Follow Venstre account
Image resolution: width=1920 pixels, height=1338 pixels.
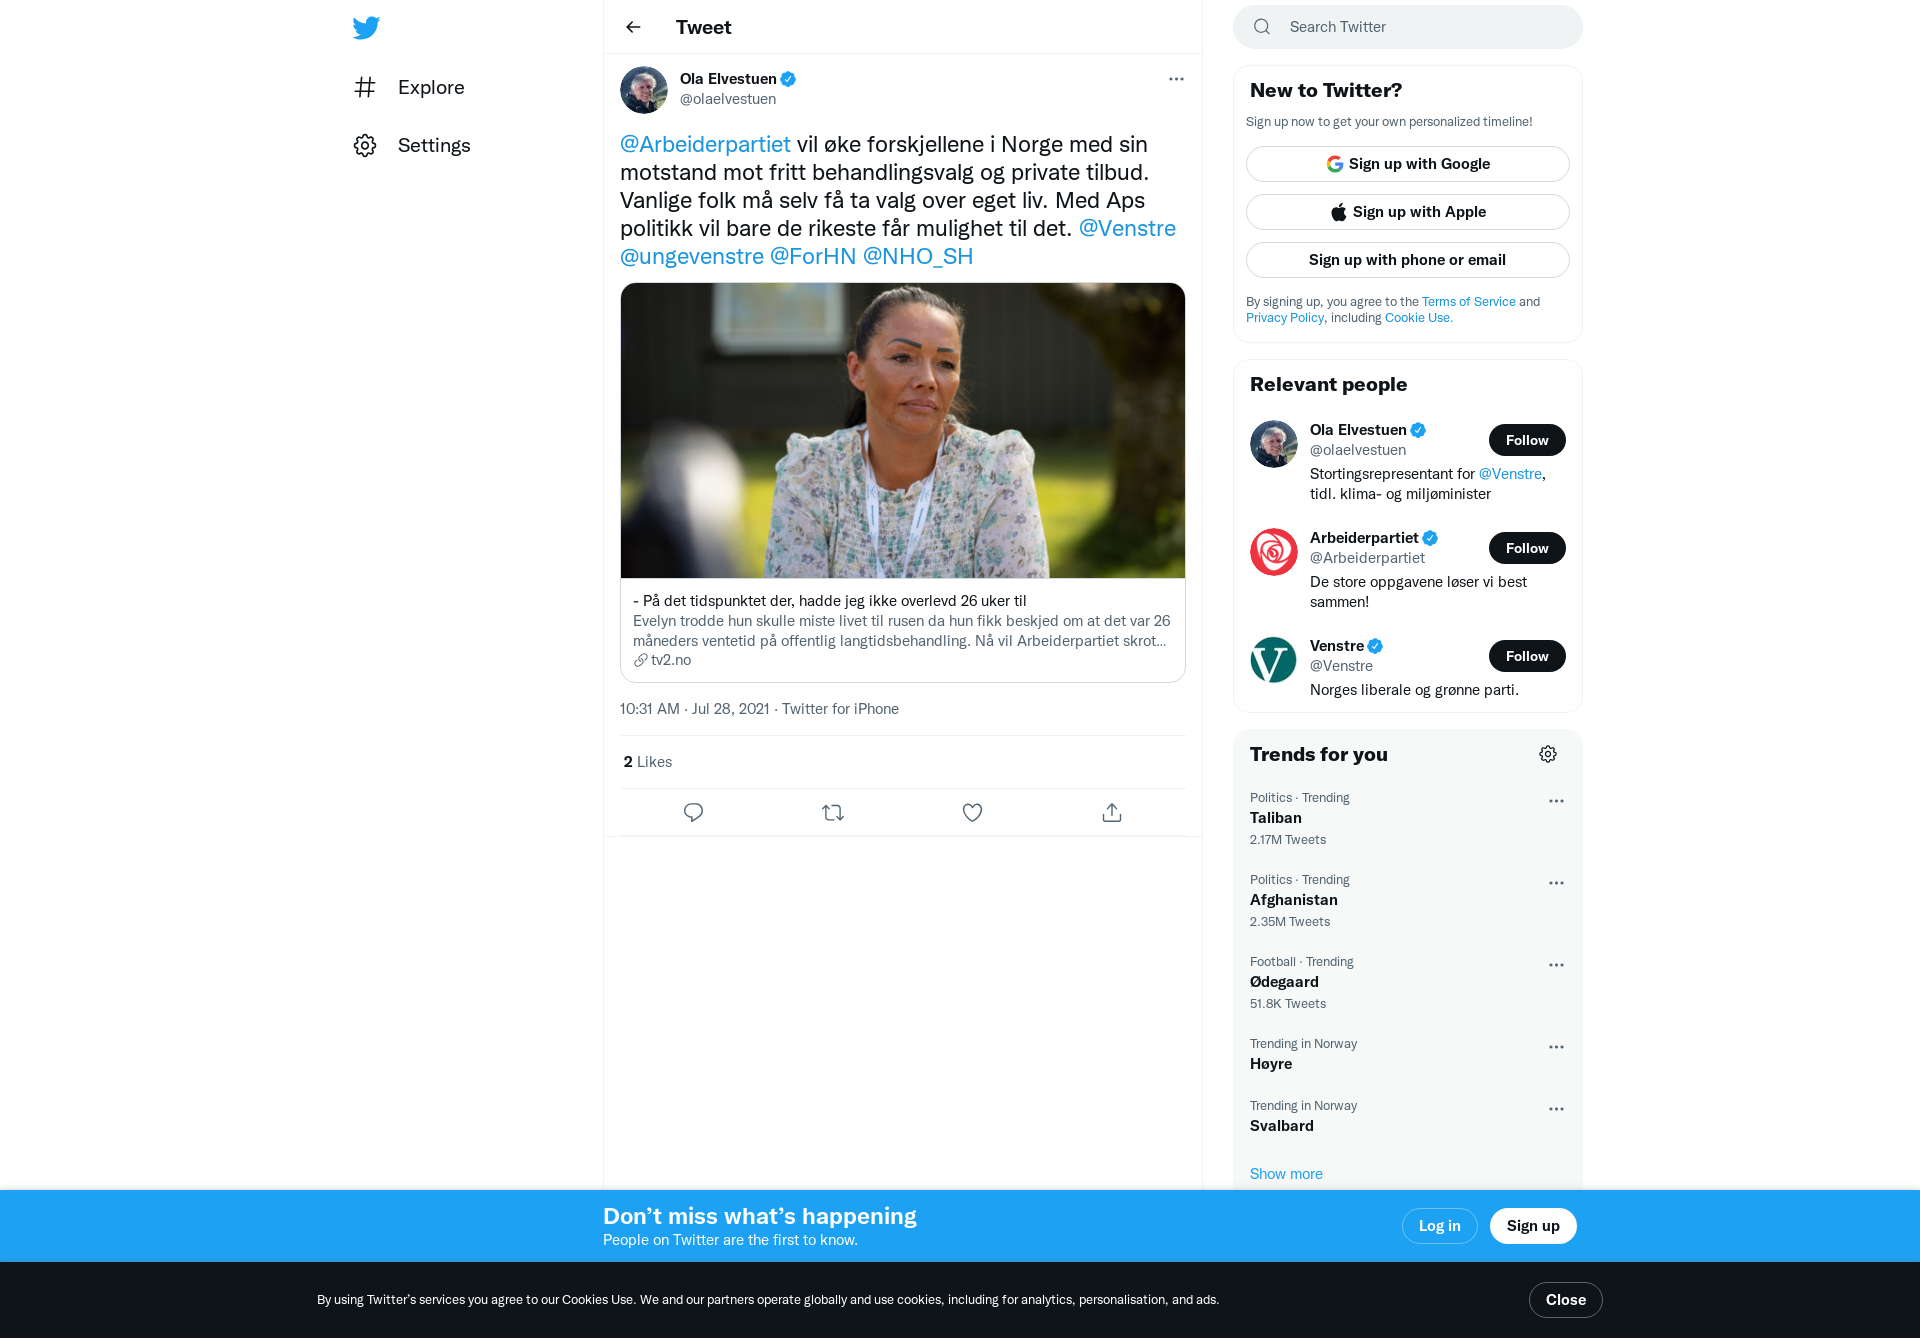pyautogui.click(x=1527, y=656)
